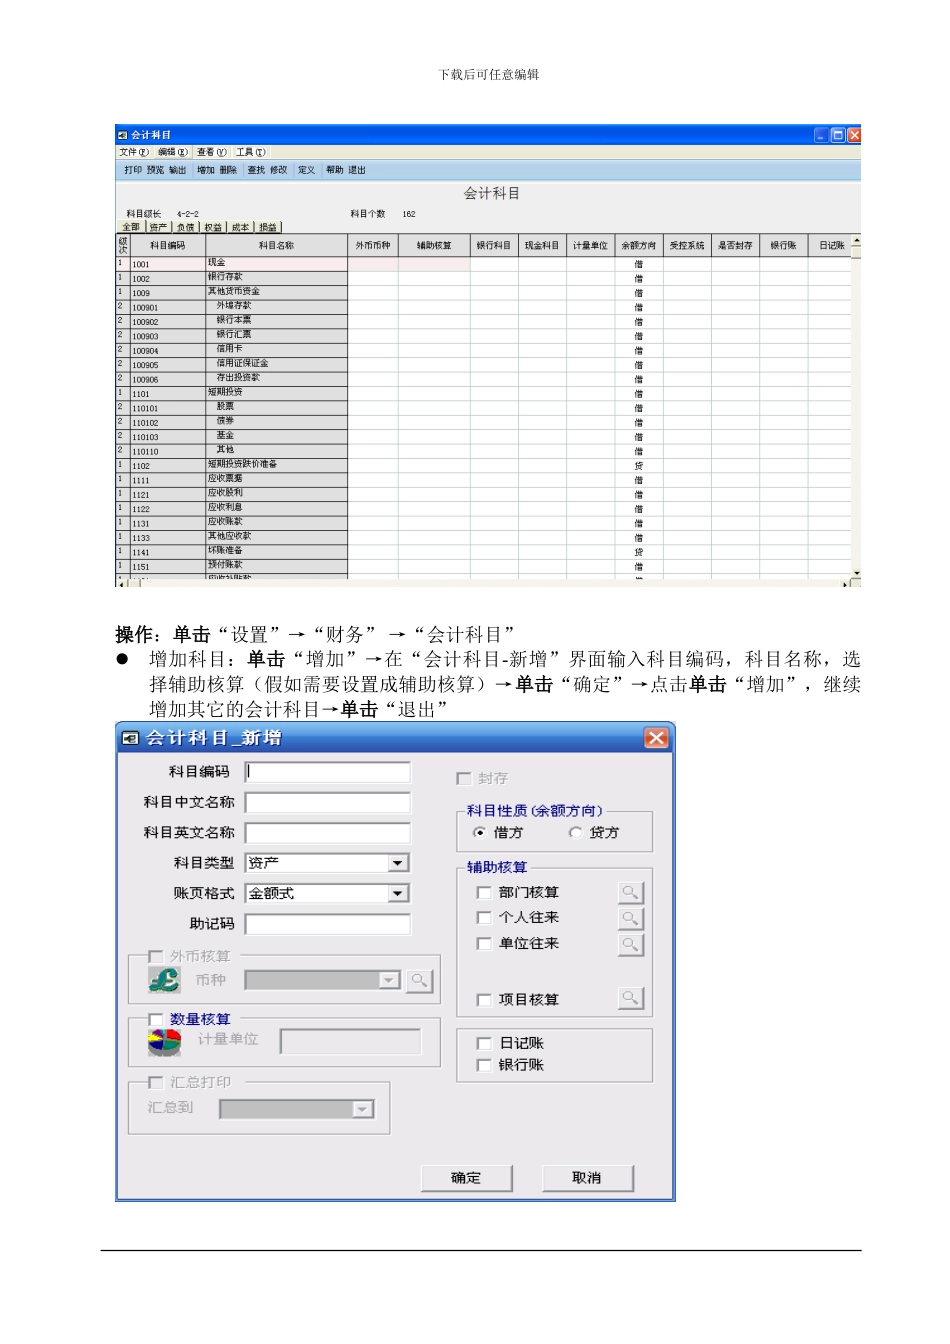The image size is (950, 1344).
Task: Click the scroll-up arrow of the account table
Action: (856, 241)
